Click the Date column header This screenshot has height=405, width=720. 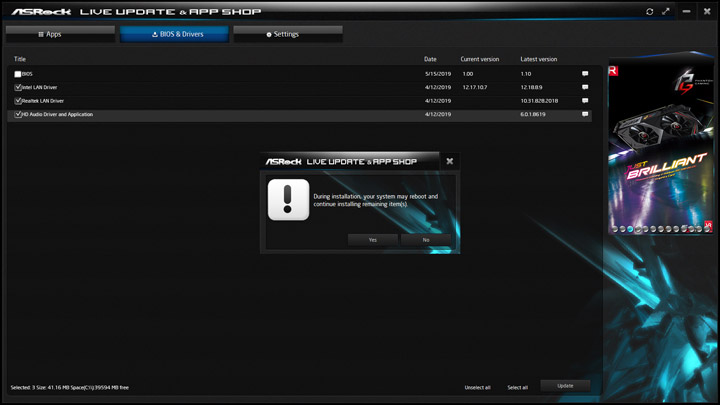tap(430, 59)
